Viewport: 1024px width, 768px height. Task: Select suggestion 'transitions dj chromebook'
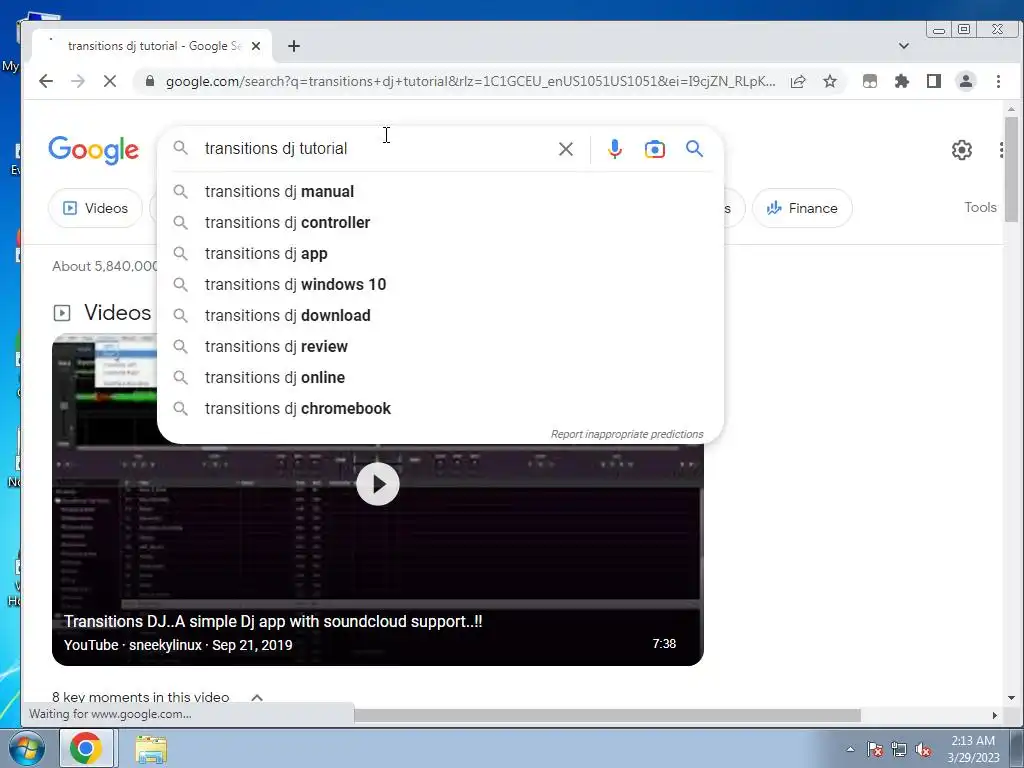pos(440,409)
